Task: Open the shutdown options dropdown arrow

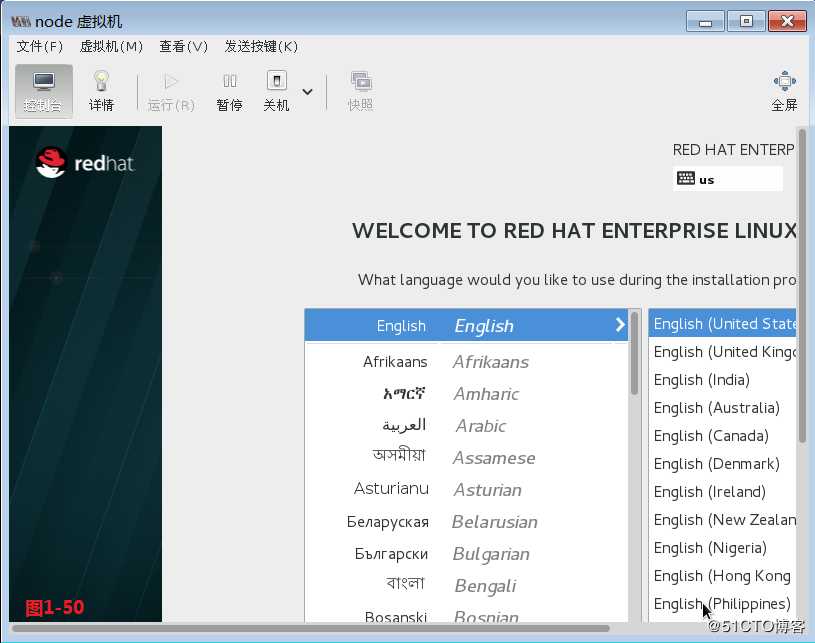Action: pyautogui.click(x=307, y=92)
